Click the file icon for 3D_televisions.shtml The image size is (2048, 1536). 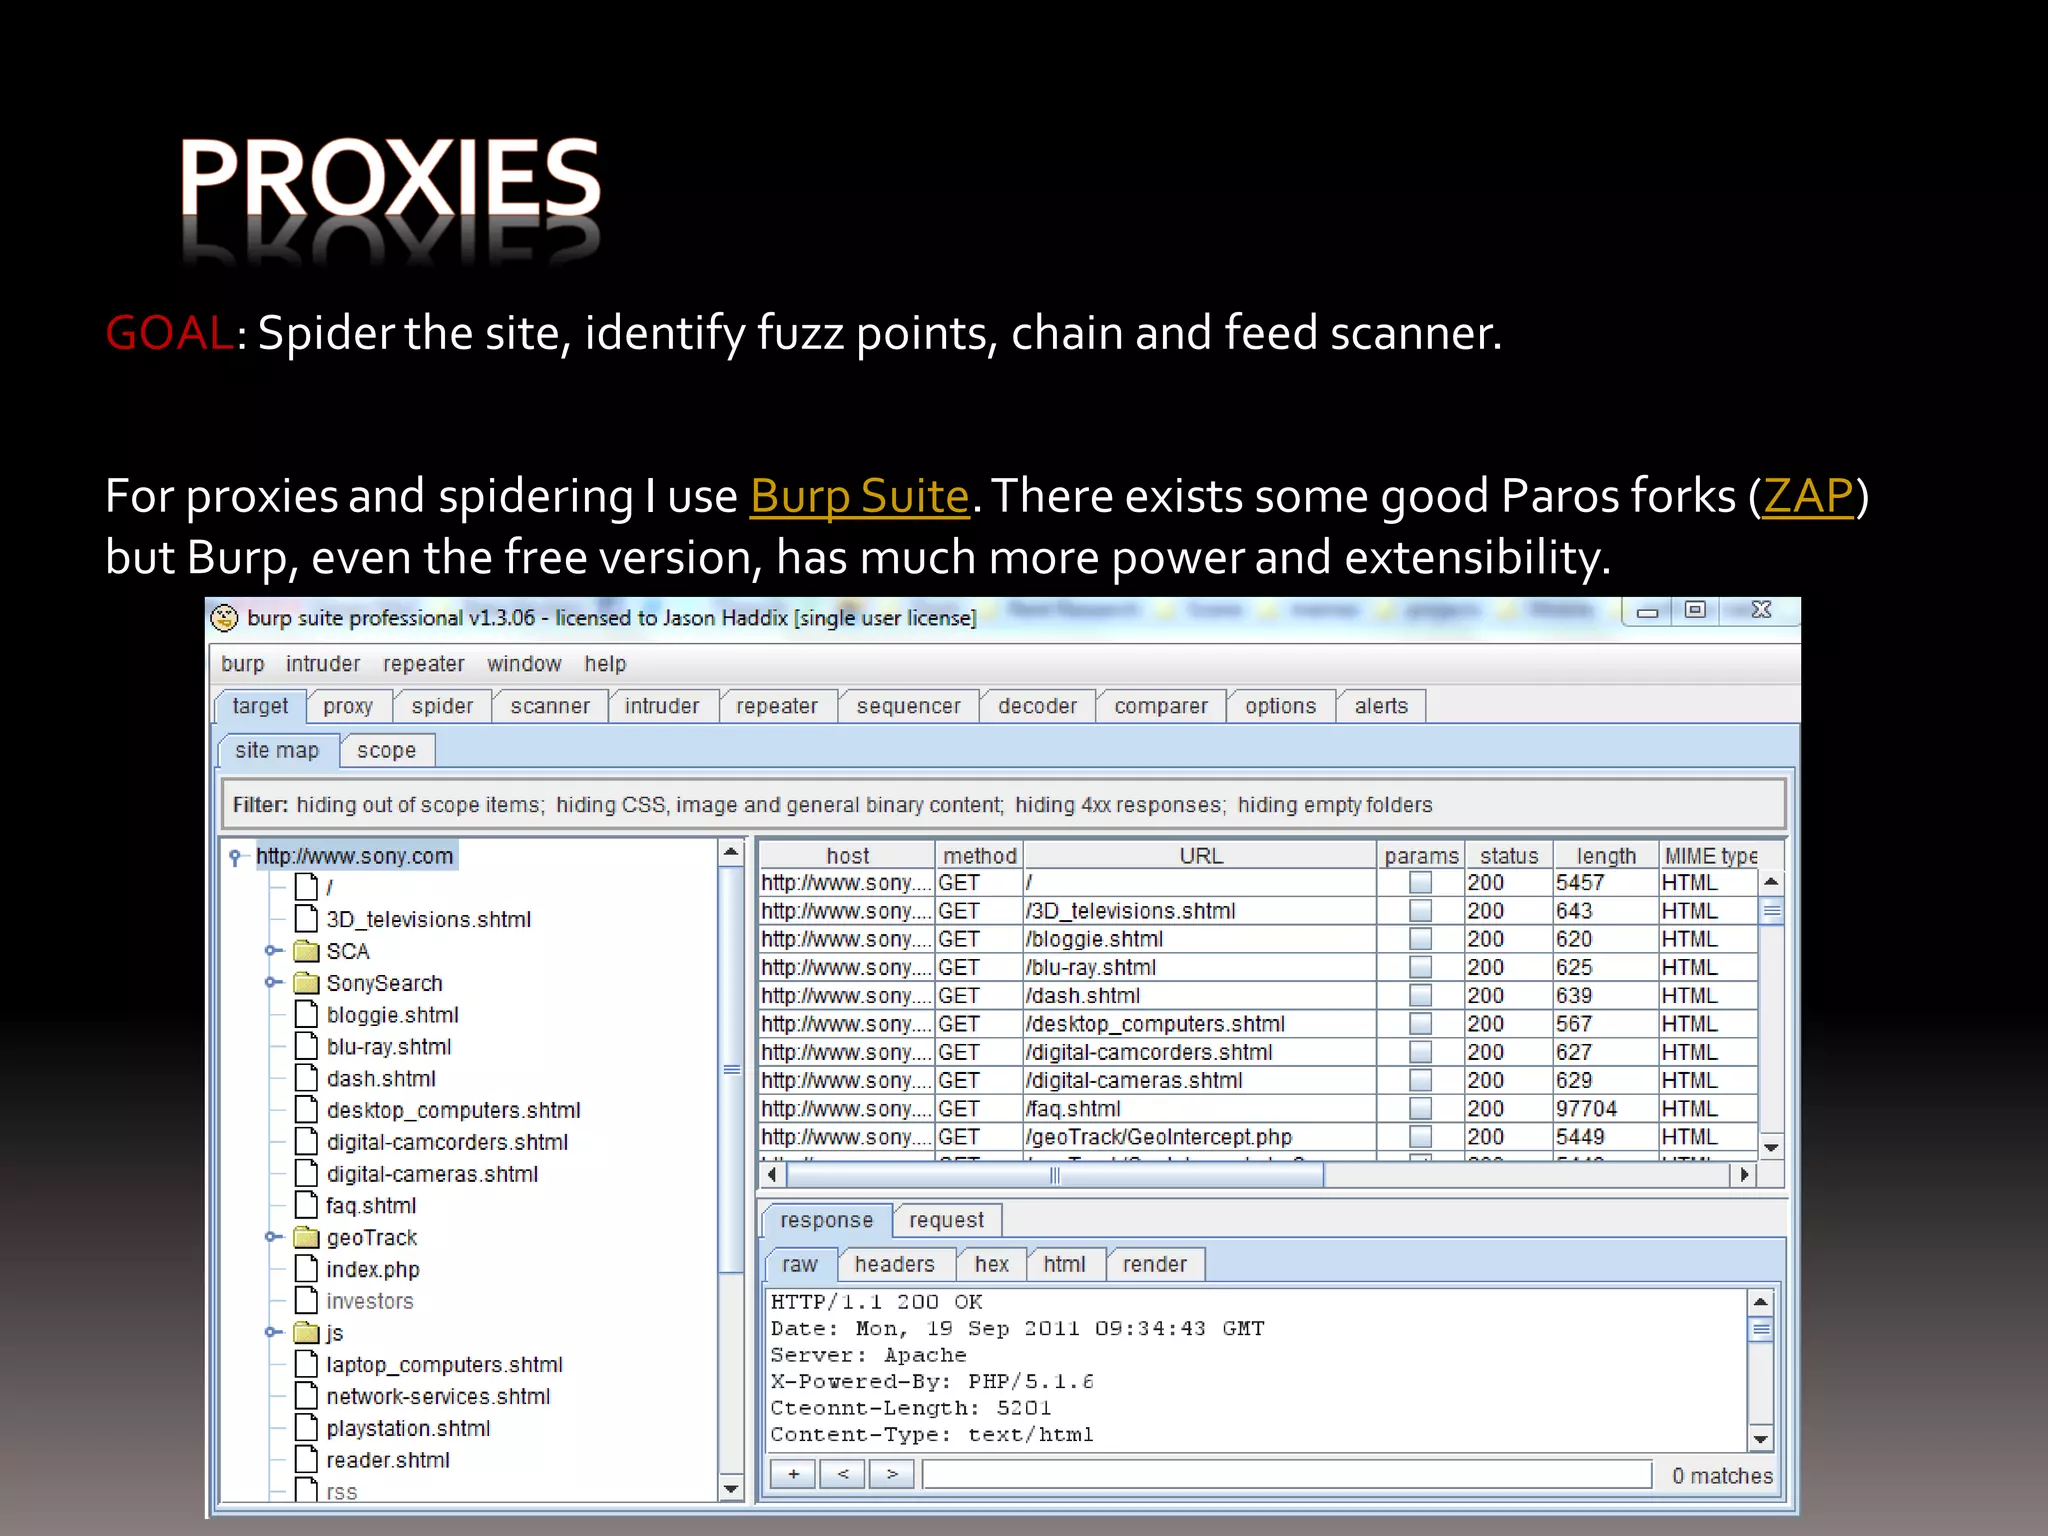(306, 919)
